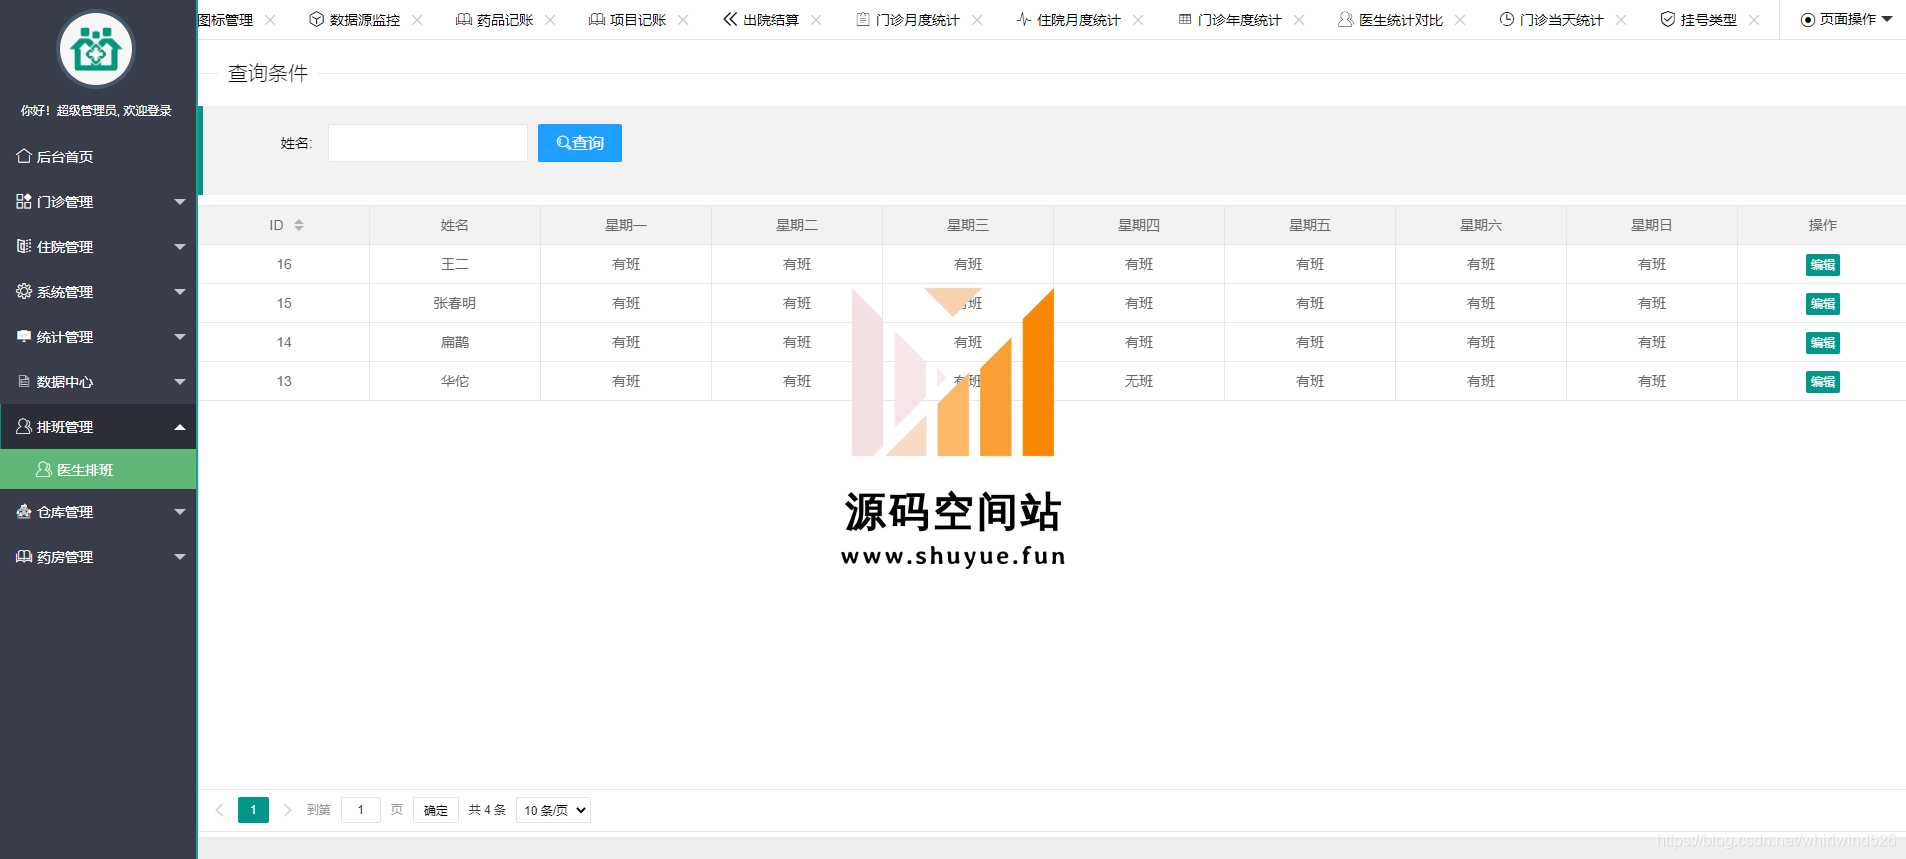
Task: Close the 挂号类型 tab
Action: [1754, 20]
